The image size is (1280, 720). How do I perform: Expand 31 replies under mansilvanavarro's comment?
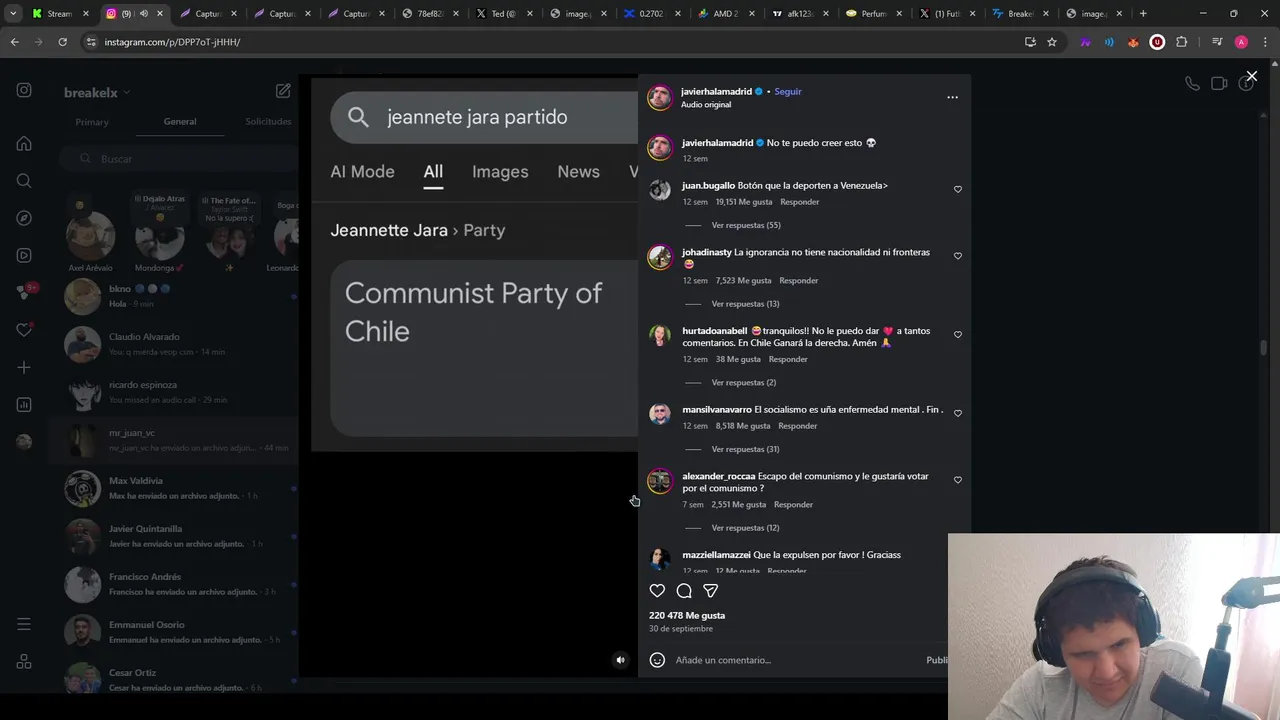[745, 449]
